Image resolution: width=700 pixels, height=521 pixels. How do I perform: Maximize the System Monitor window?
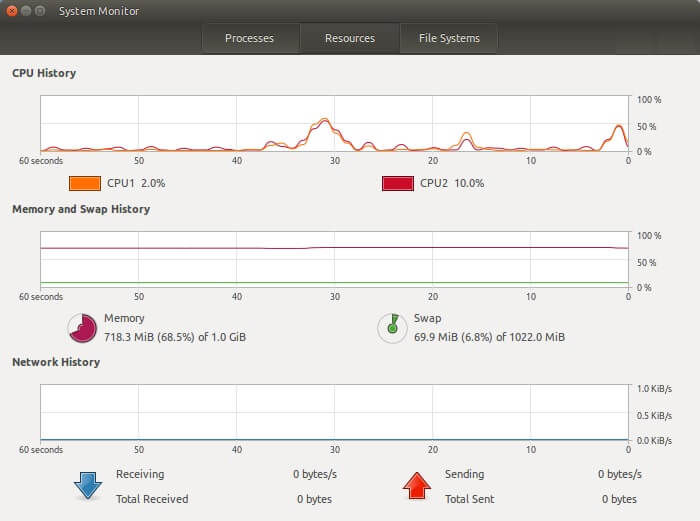(x=40, y=11)
